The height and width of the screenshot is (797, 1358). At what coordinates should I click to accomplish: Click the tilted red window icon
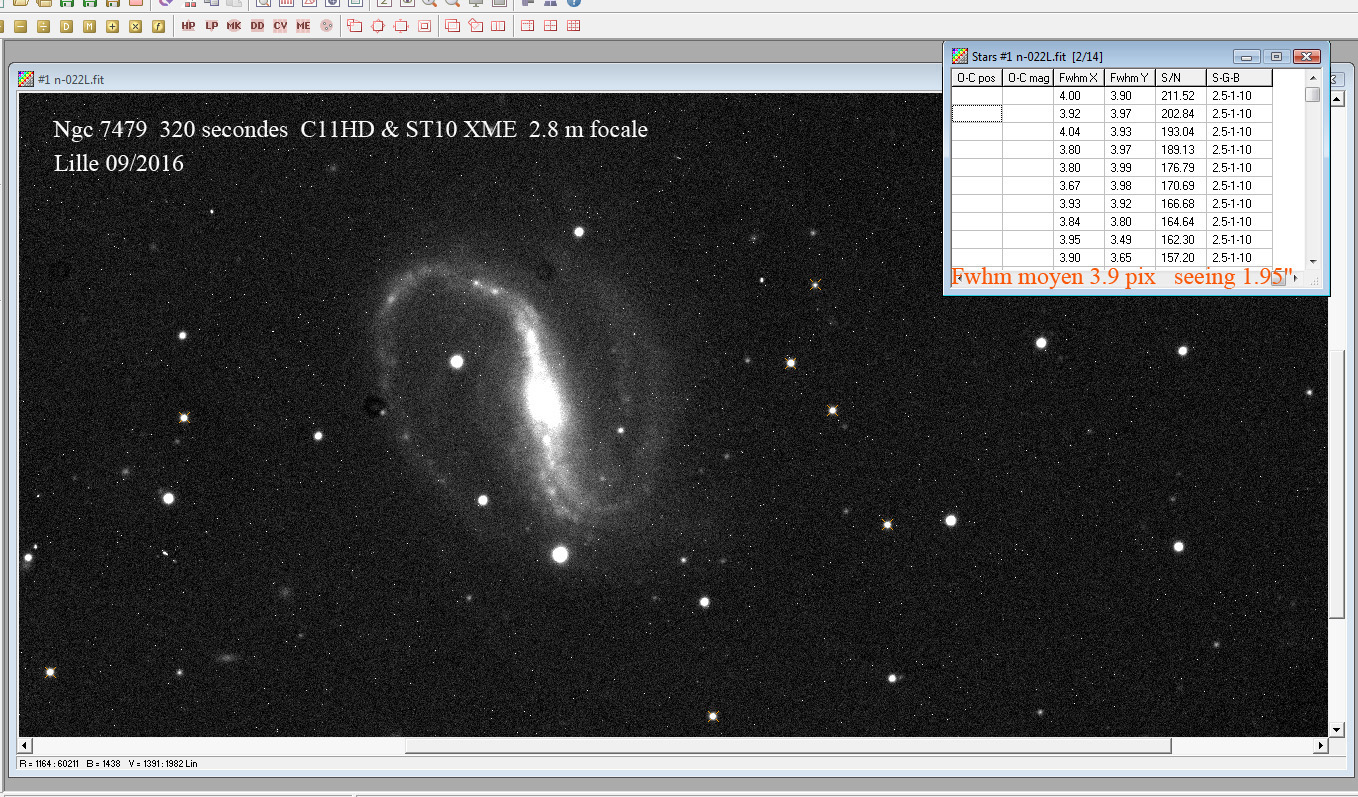coord(475,26)
